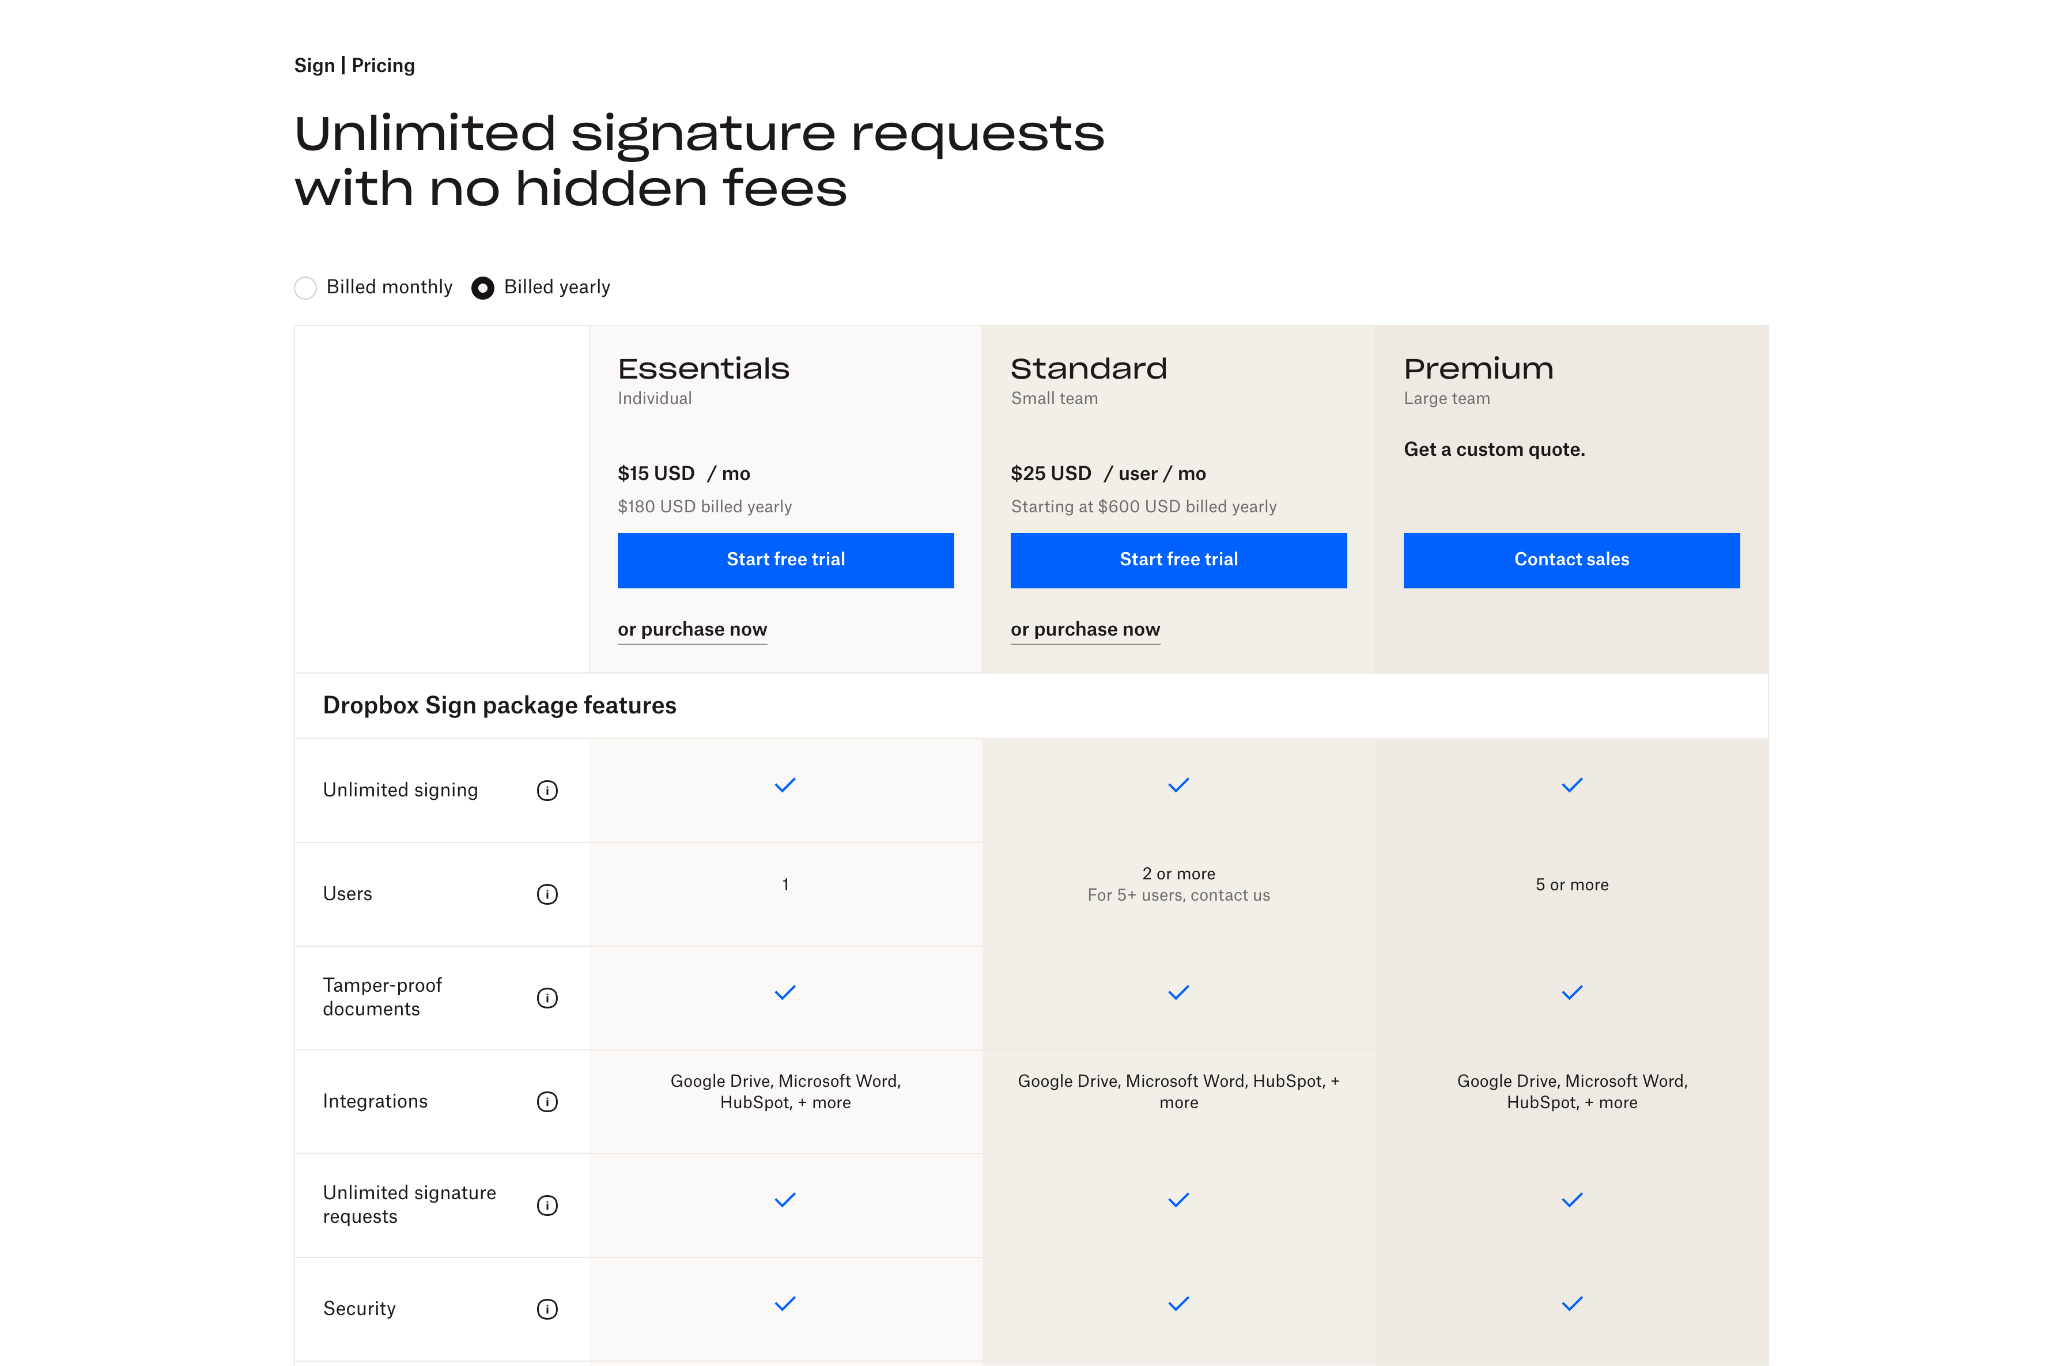This screenshot has width=2048, height=1366.
Task: Show info for Unlimited signature requests
Action: (547, 1205)
